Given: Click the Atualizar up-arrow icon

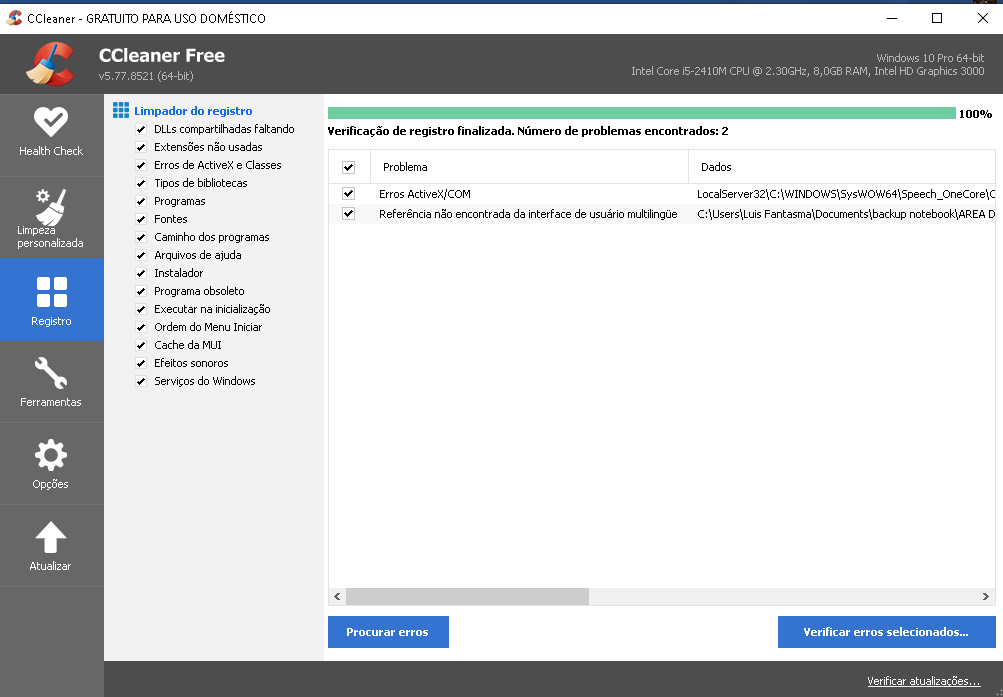Looking at the screenshot, I should pyautogui.click(x=51, y=538).
